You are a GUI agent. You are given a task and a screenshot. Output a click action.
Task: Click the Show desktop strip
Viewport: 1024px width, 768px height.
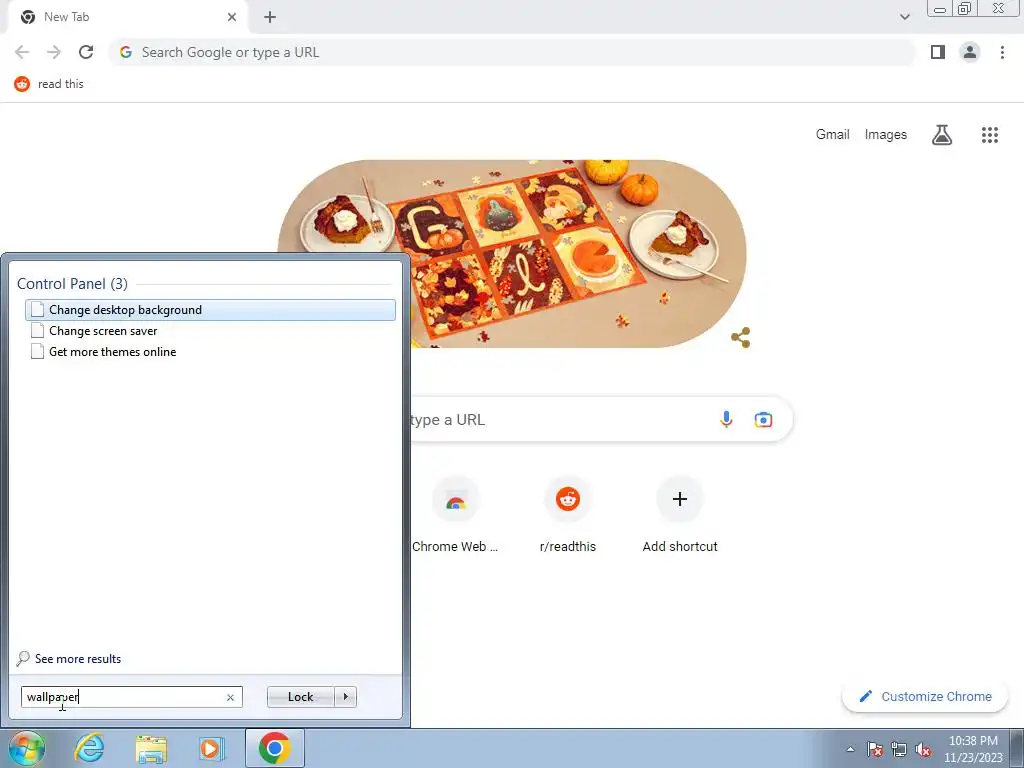click(1019, 749)
